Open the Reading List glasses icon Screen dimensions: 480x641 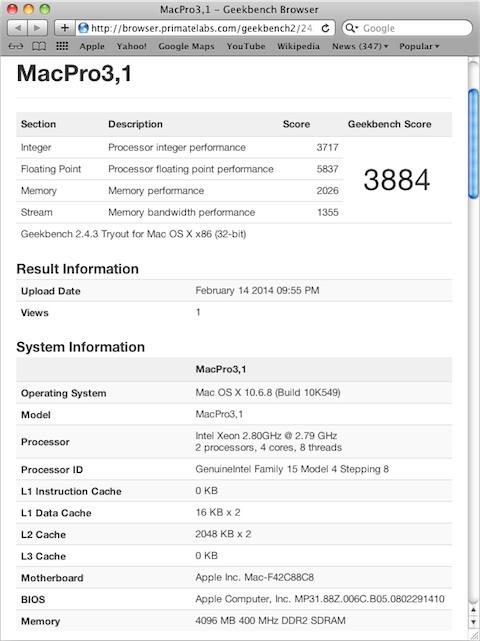pos(16,47)
